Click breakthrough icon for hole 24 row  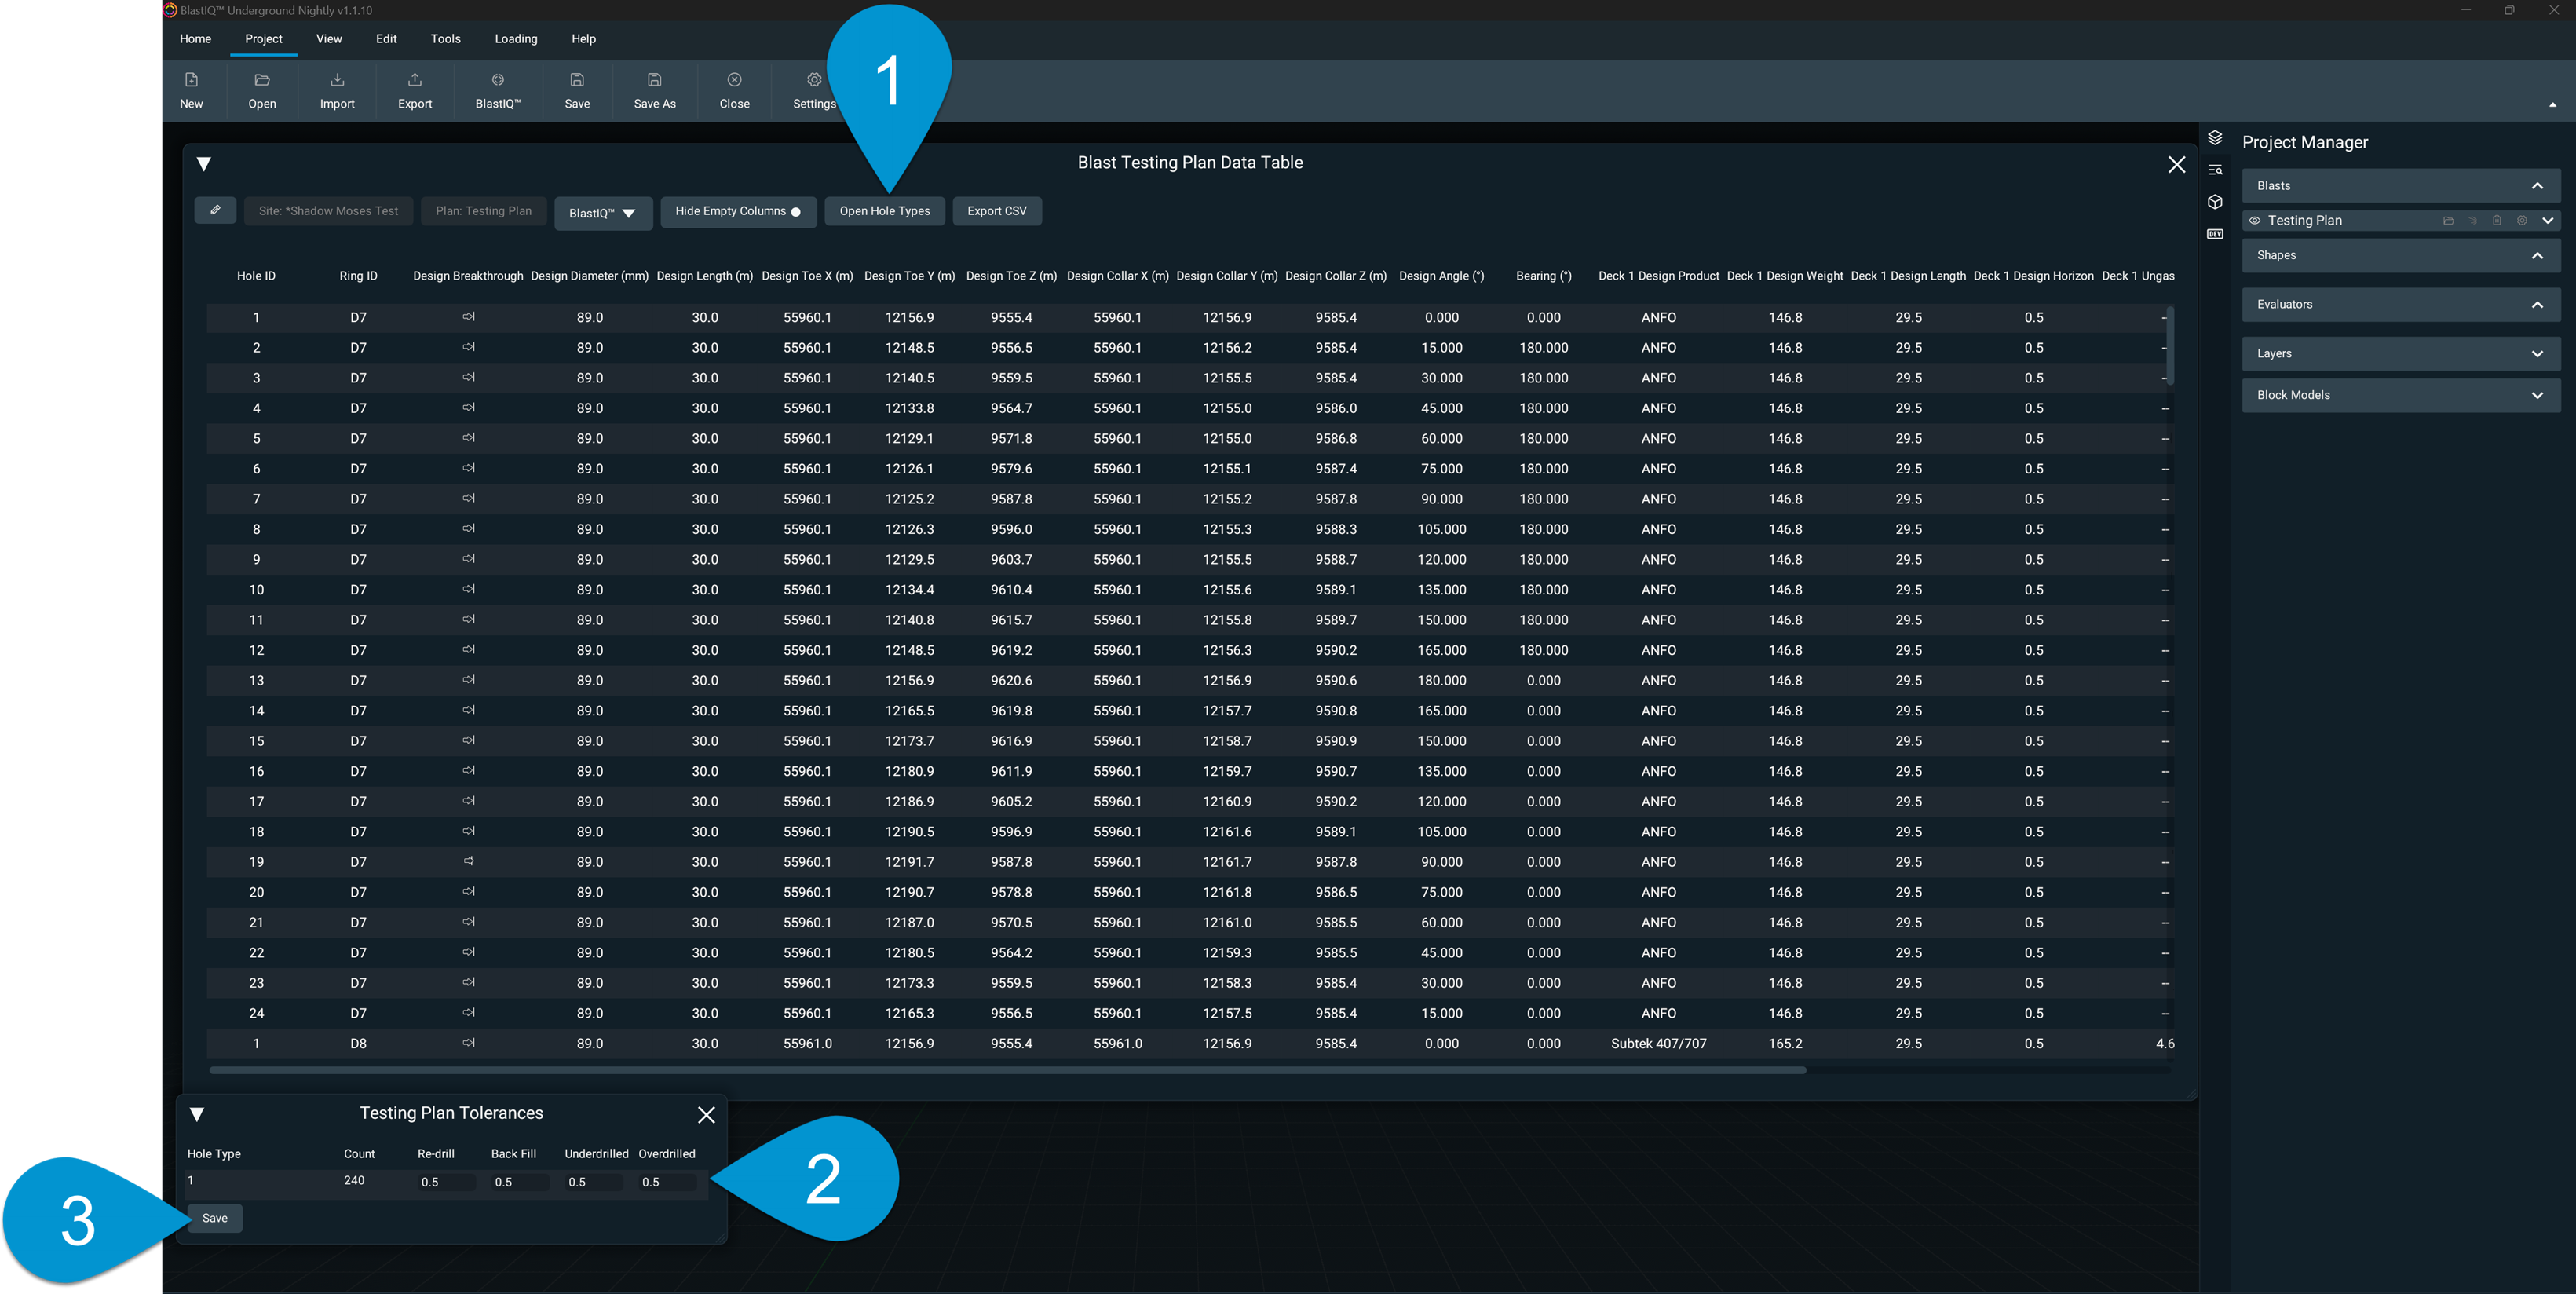point(468,1013)
